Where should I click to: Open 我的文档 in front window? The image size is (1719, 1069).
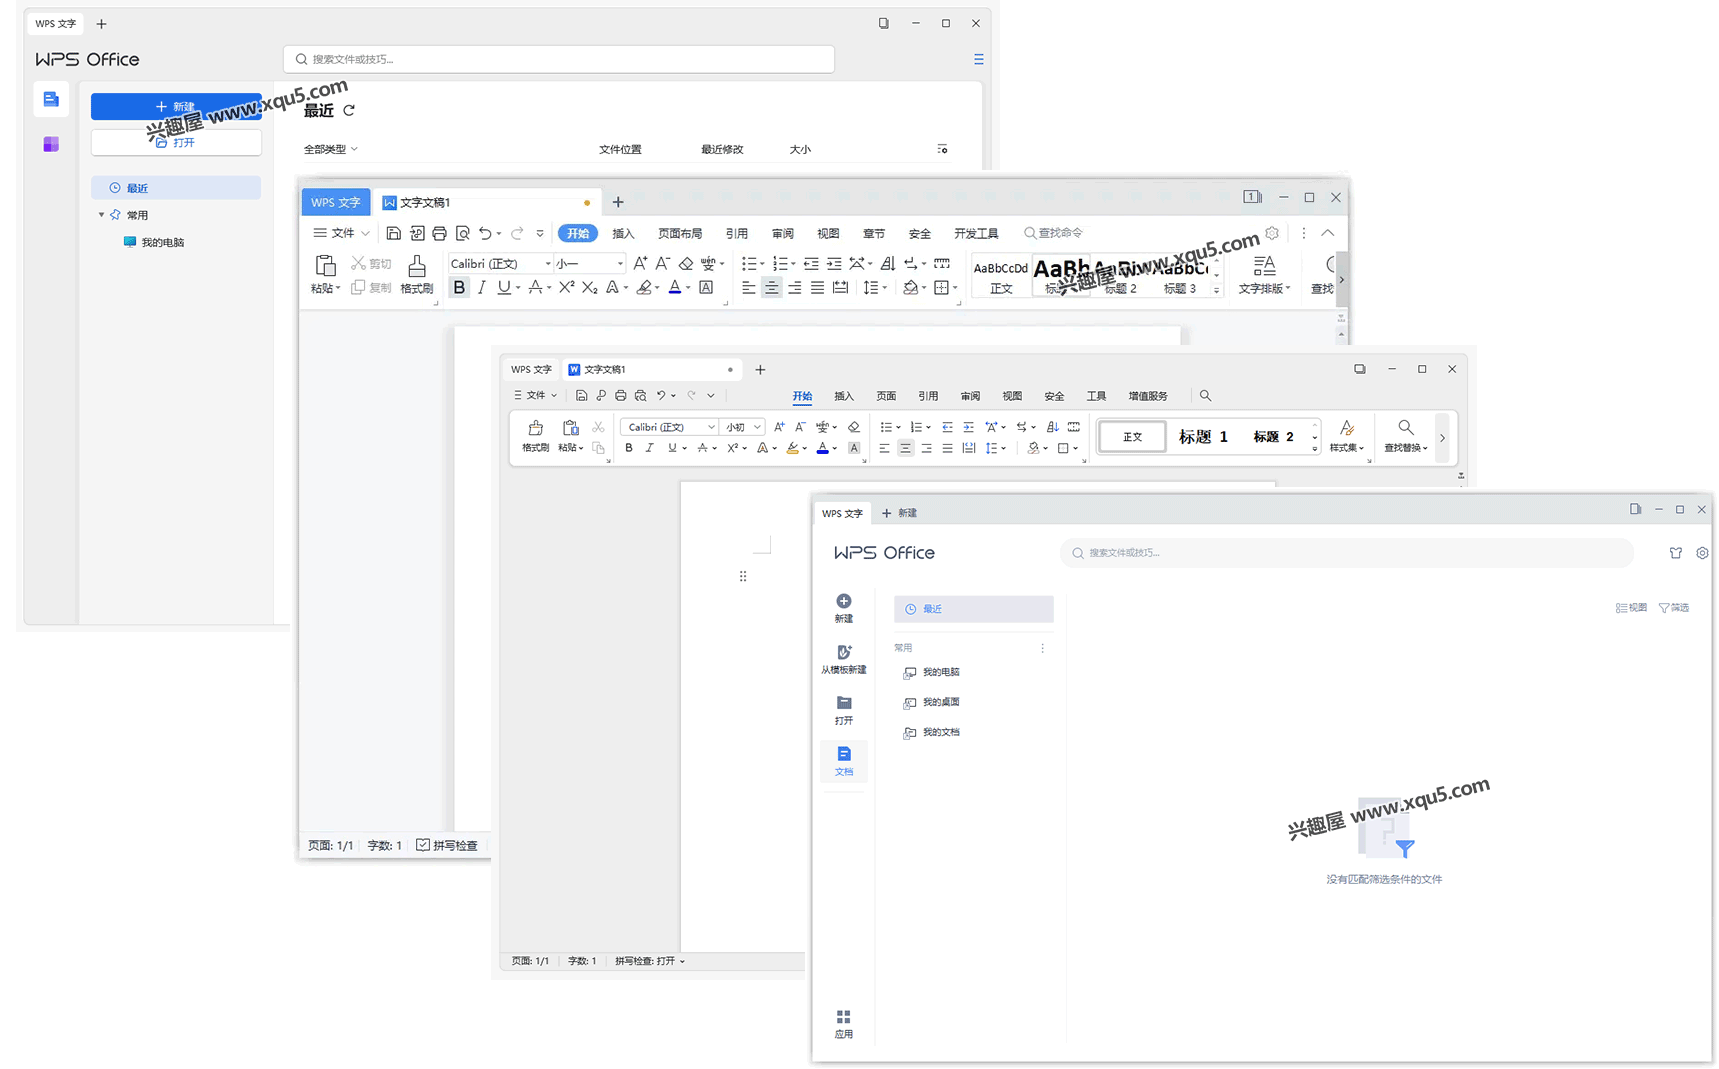932,732
